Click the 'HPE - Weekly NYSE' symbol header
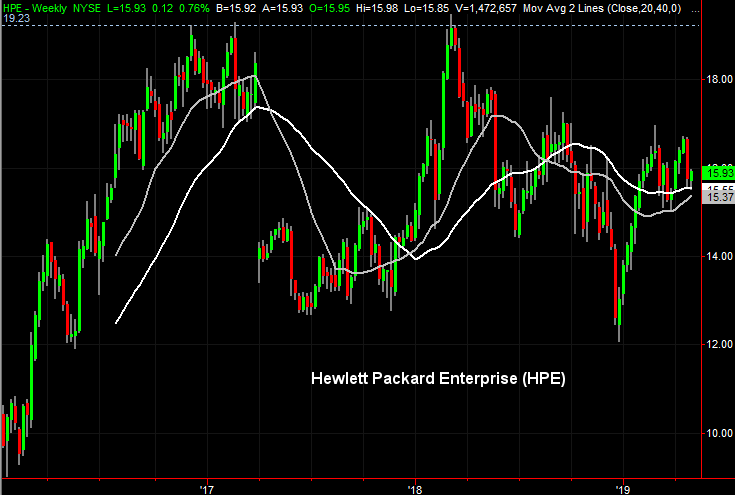Screen dimensions: 735x495 tap(51, 8)
